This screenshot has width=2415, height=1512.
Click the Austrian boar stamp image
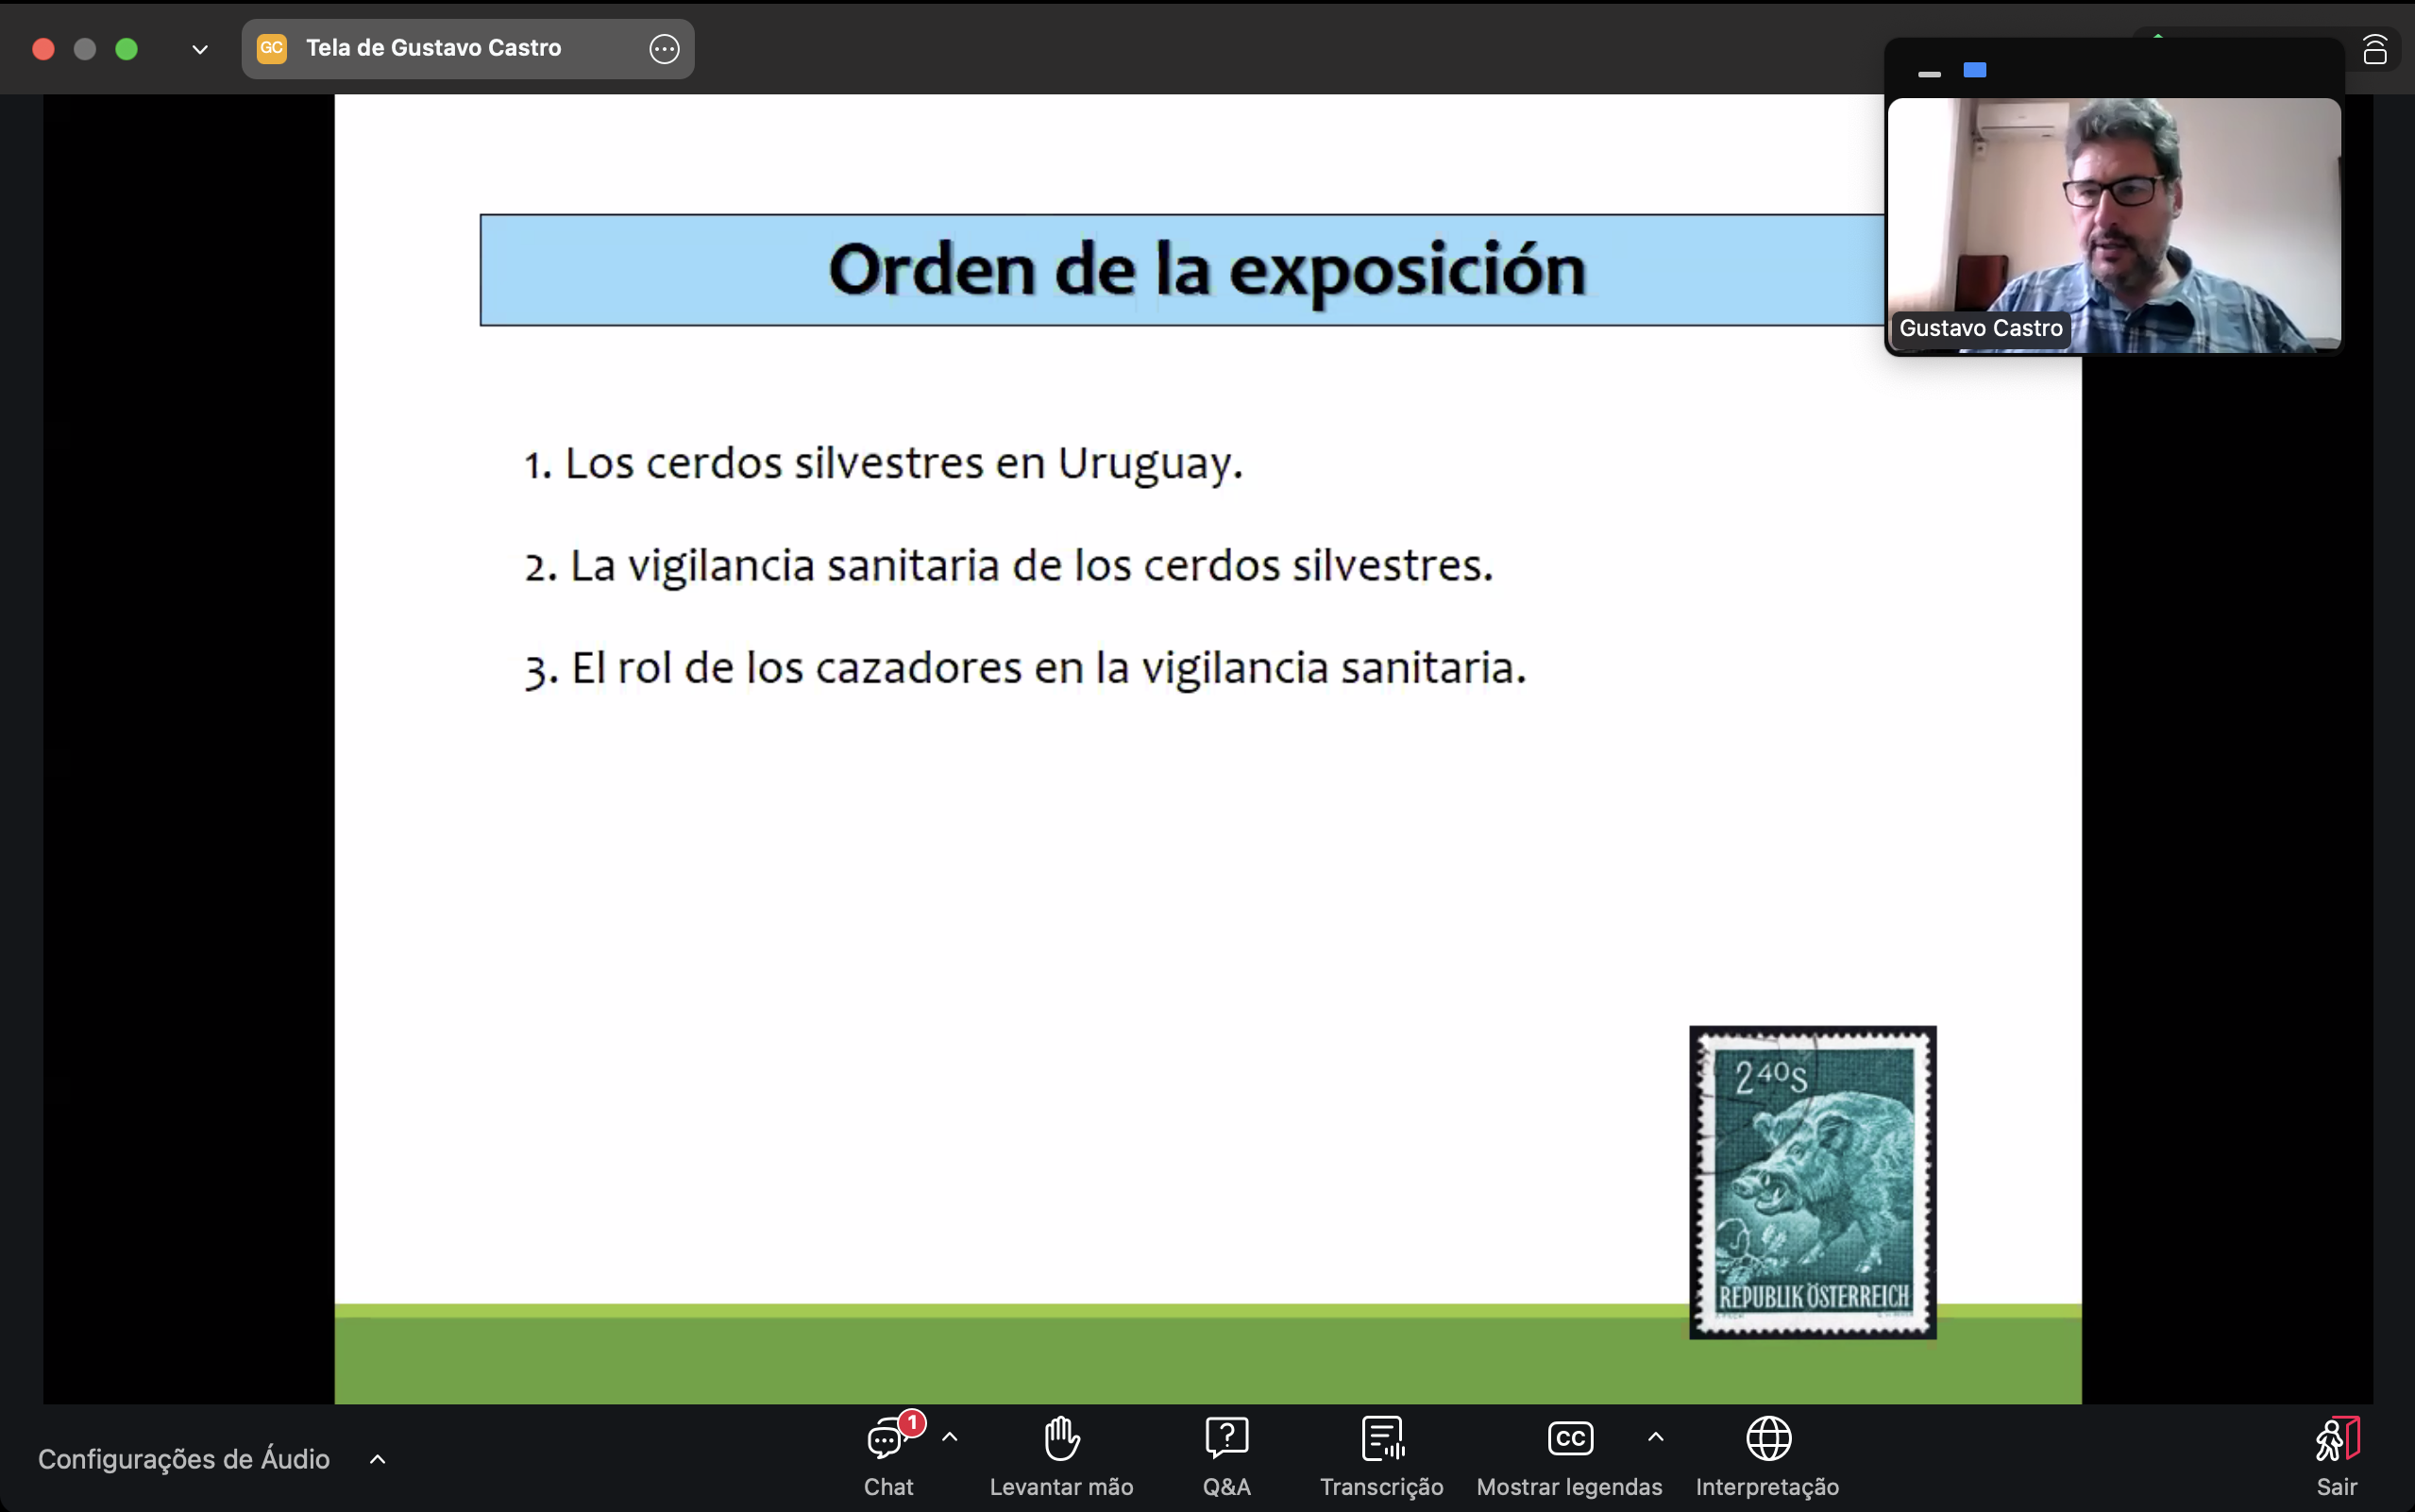coord(1812,1182)
